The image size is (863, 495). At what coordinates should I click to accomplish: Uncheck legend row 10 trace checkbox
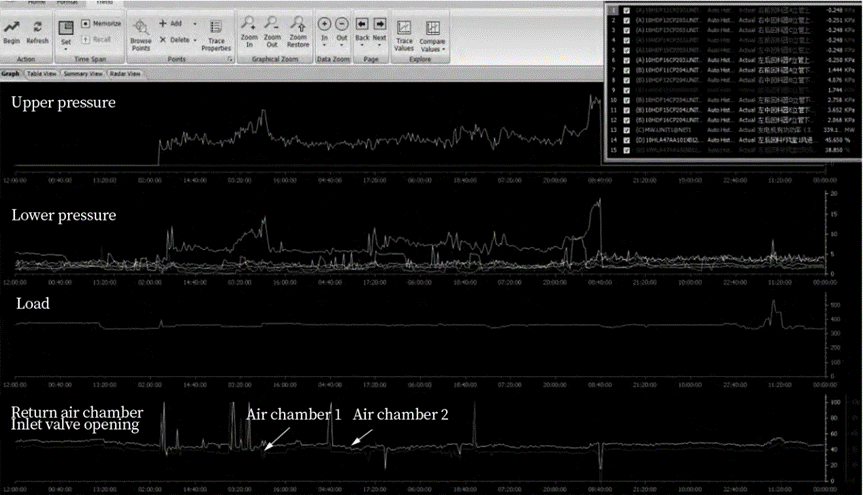coord(626,100)
